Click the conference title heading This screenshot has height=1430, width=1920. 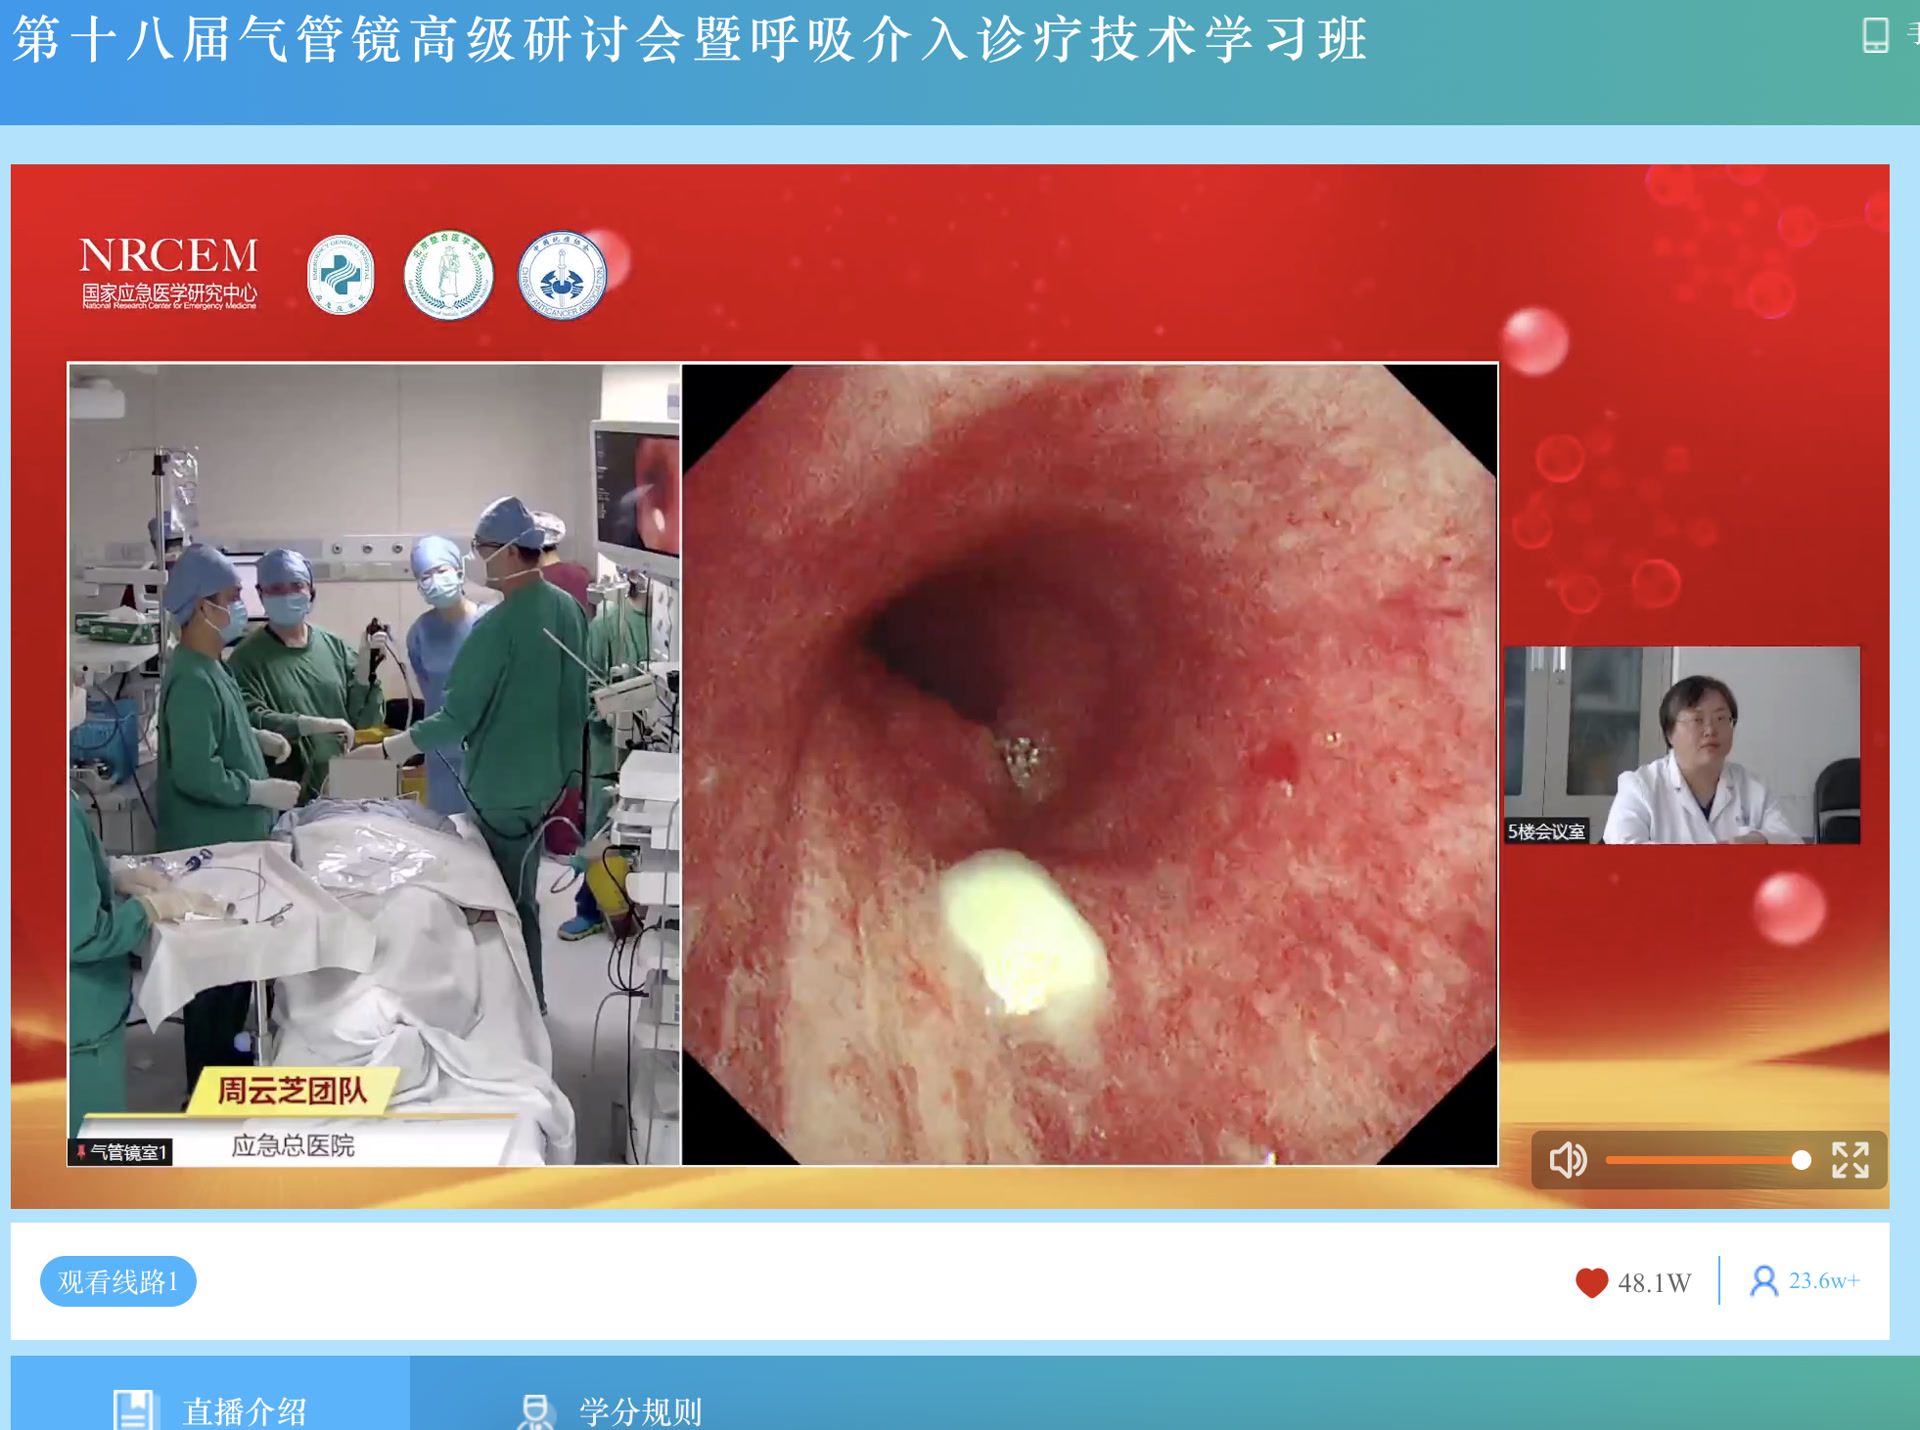pyautogui.click(x=690, y=40)
